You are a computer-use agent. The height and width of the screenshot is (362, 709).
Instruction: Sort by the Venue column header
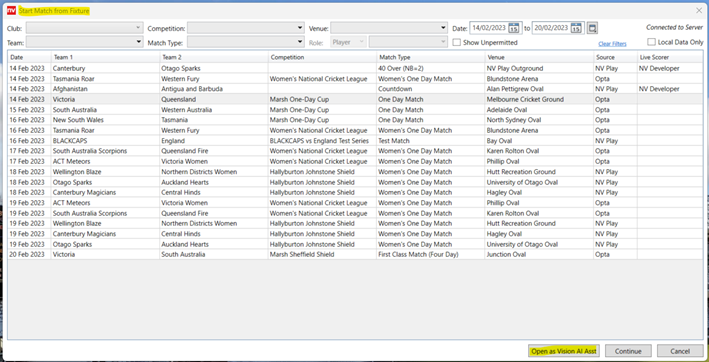[539, 57]
